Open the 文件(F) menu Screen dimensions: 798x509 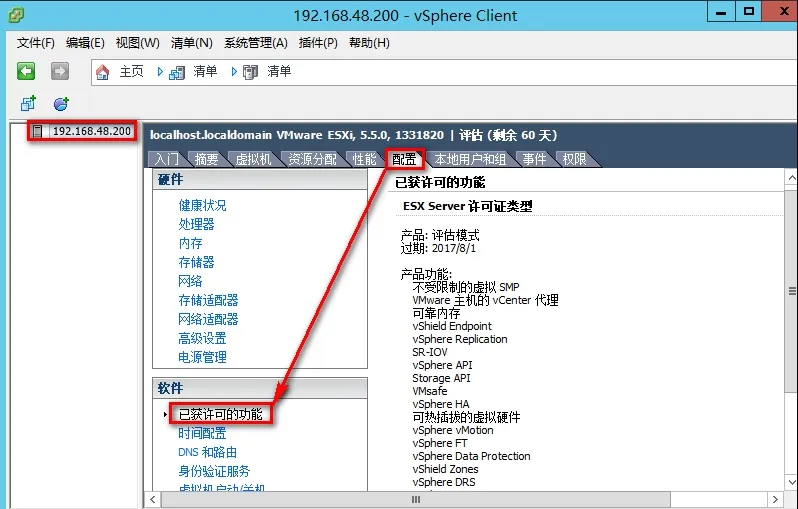tap(36, 43)
